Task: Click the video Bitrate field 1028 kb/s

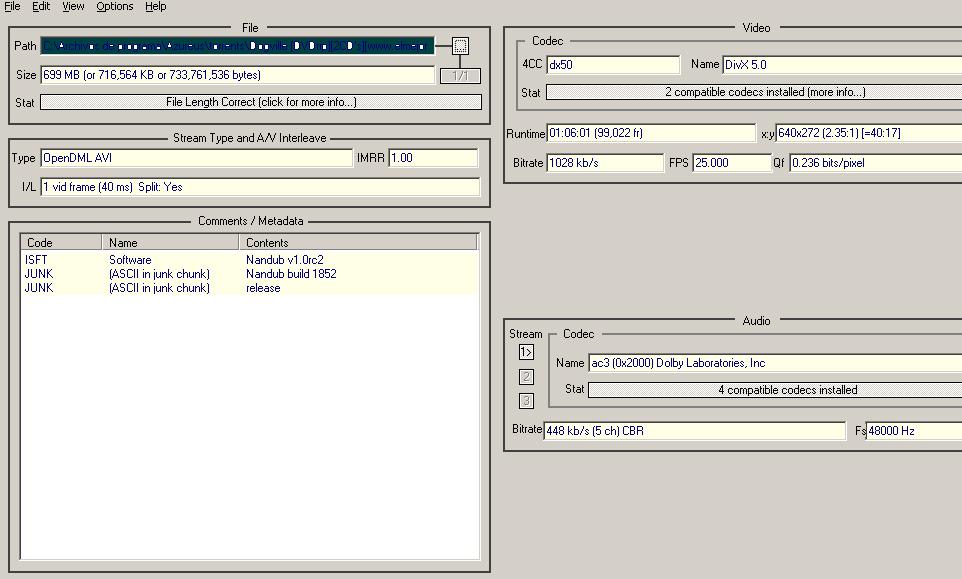Action: coord(605,163)
